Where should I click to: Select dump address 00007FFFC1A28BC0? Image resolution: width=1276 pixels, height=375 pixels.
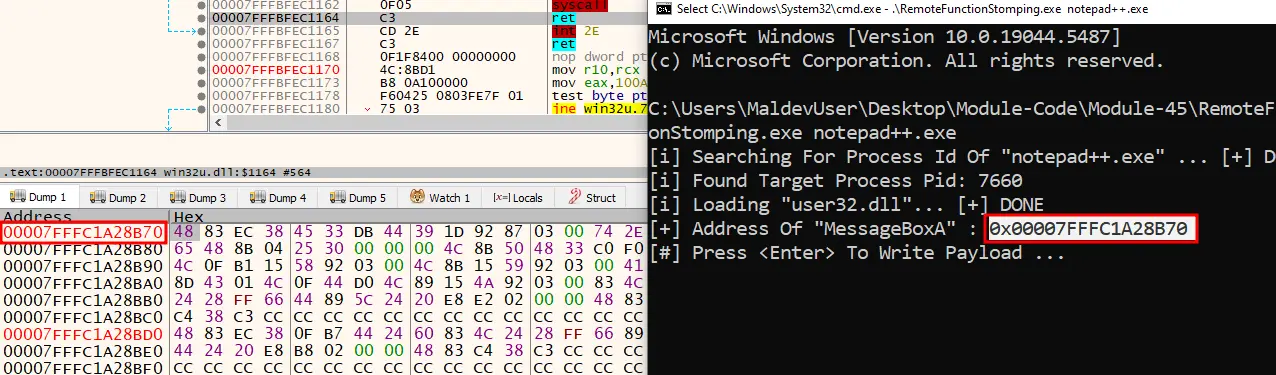click(x=83, y=316)
